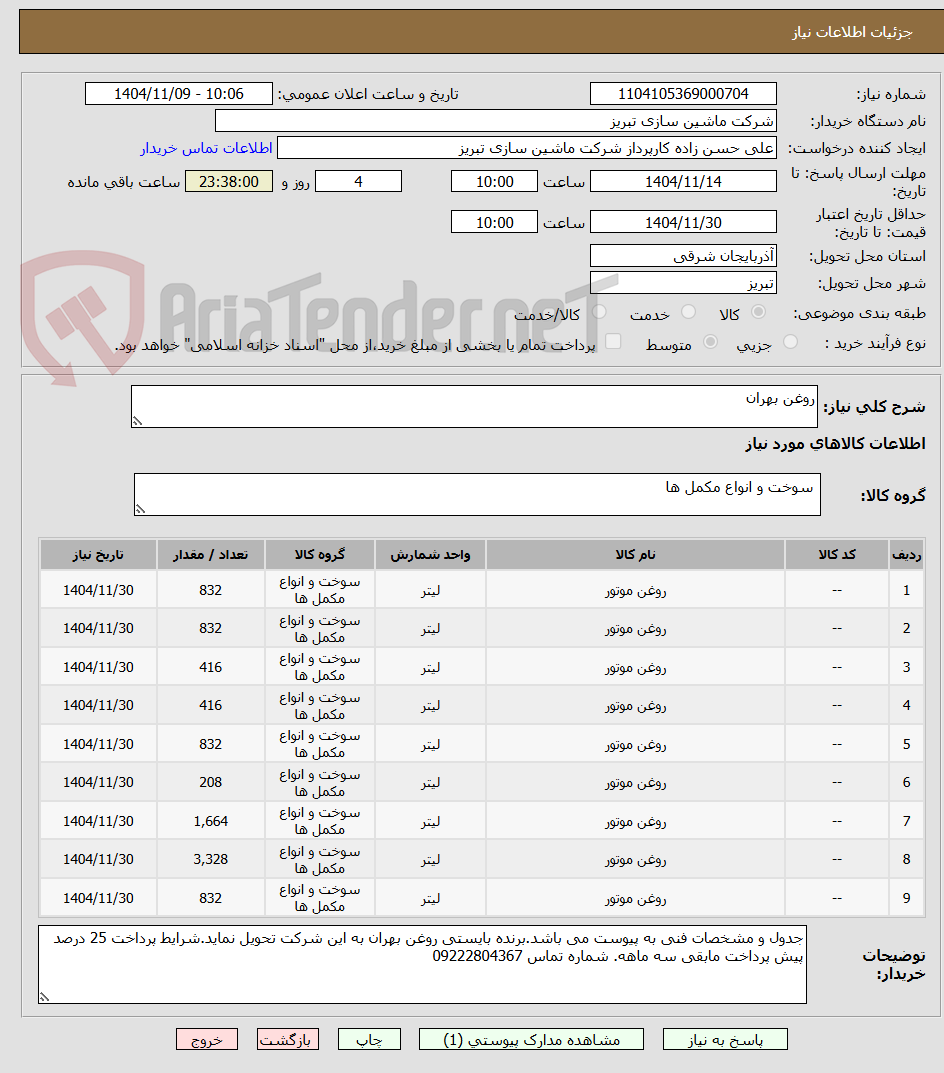Click quantity 1,664 in row 7
Viewport: 944px width, 1073px height.
210,820
